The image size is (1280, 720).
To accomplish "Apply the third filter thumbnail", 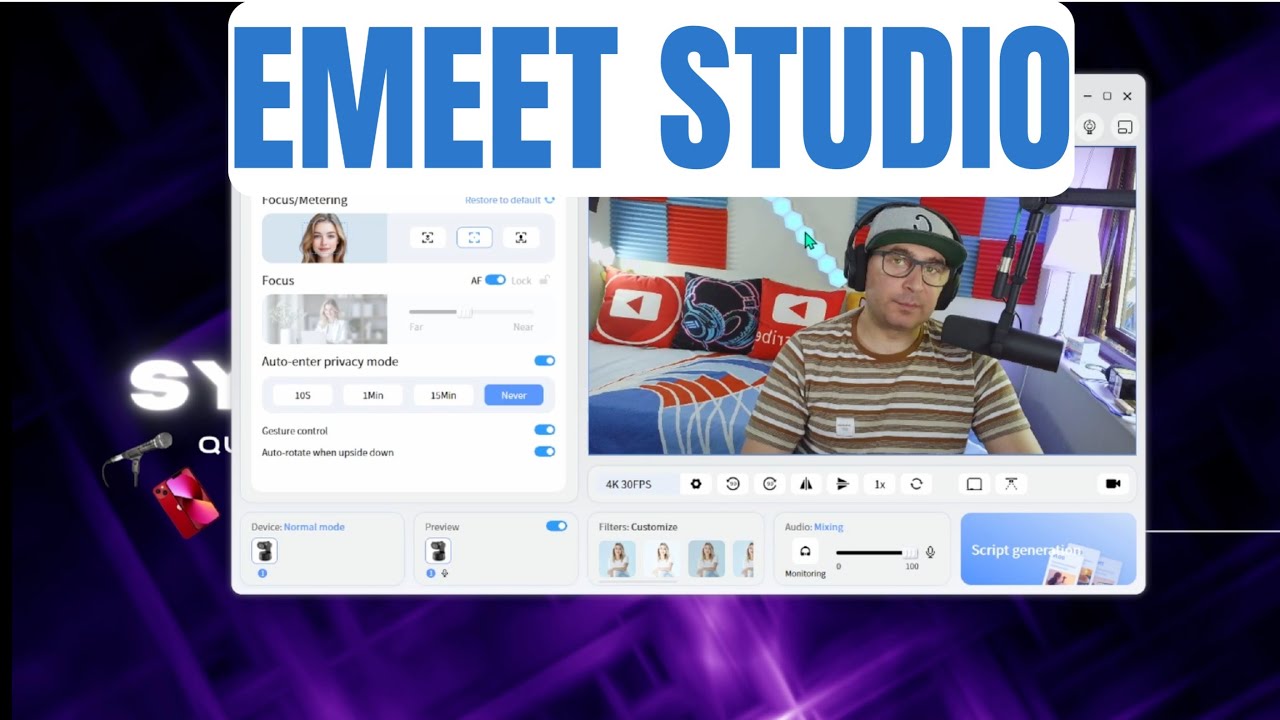I will pyautogui.click(x=707, y=559).
